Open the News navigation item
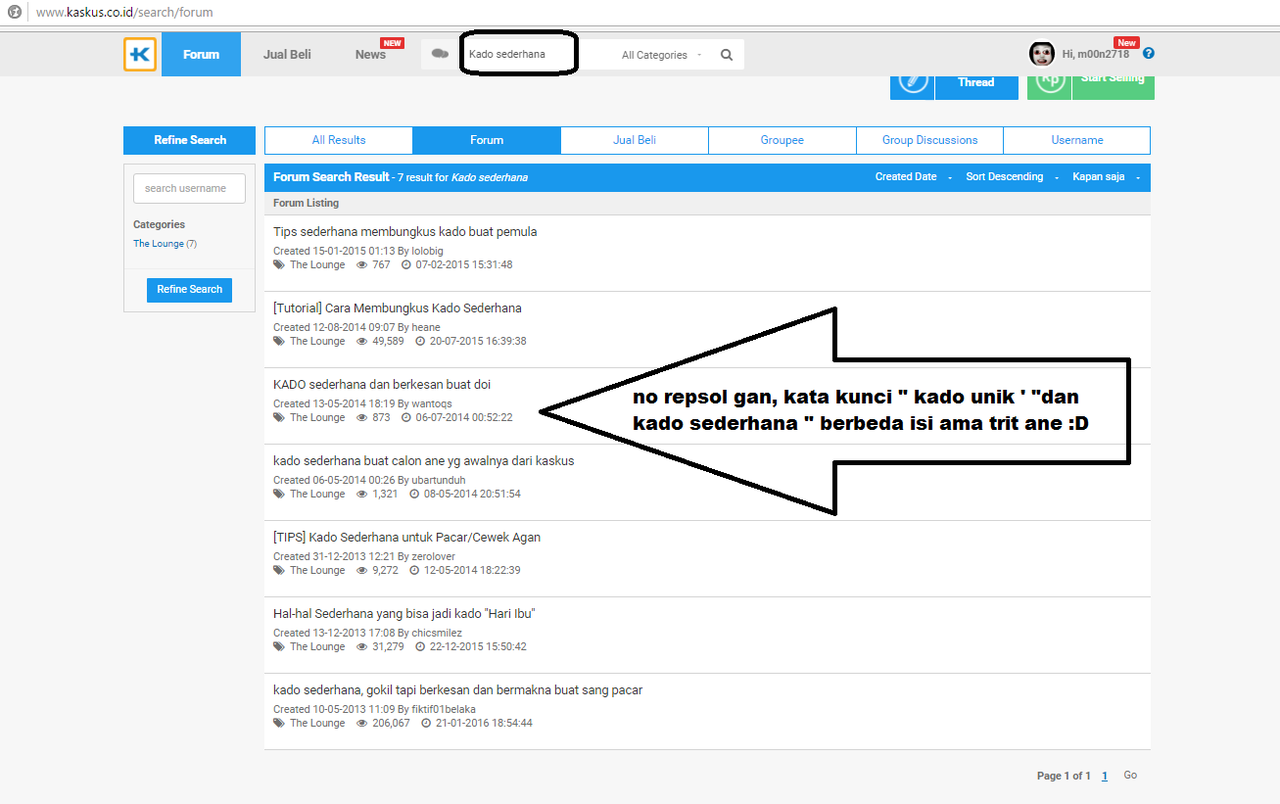The width and height of the screenshot is (1280, 804). (x=371, y=54)
